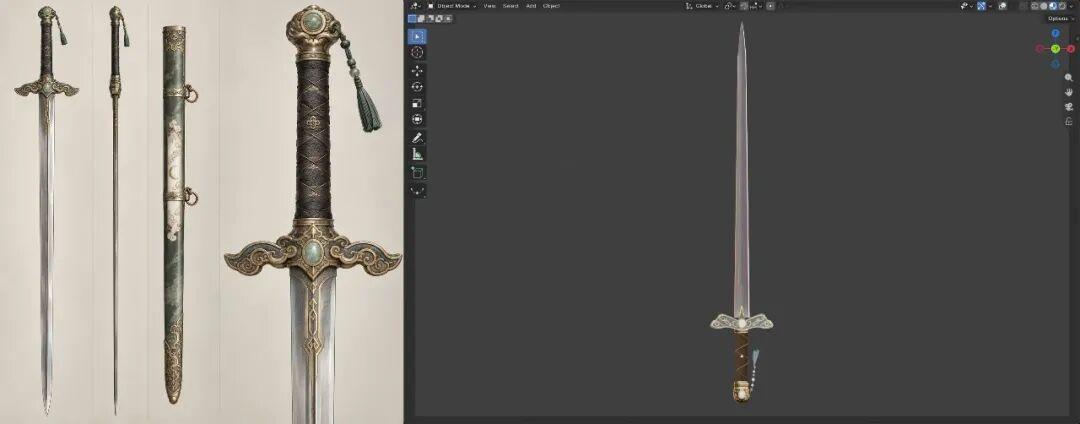Switch to Solid shading

[1043, 6]
